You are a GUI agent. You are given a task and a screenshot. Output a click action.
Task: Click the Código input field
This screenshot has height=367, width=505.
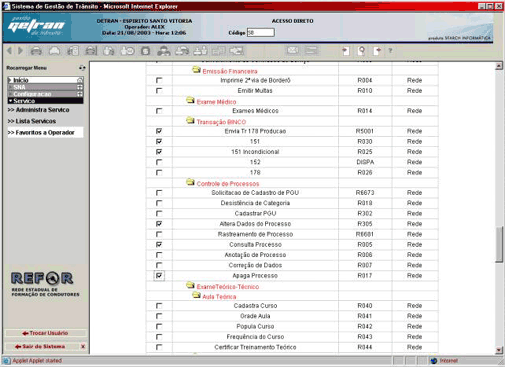(261, 33)
